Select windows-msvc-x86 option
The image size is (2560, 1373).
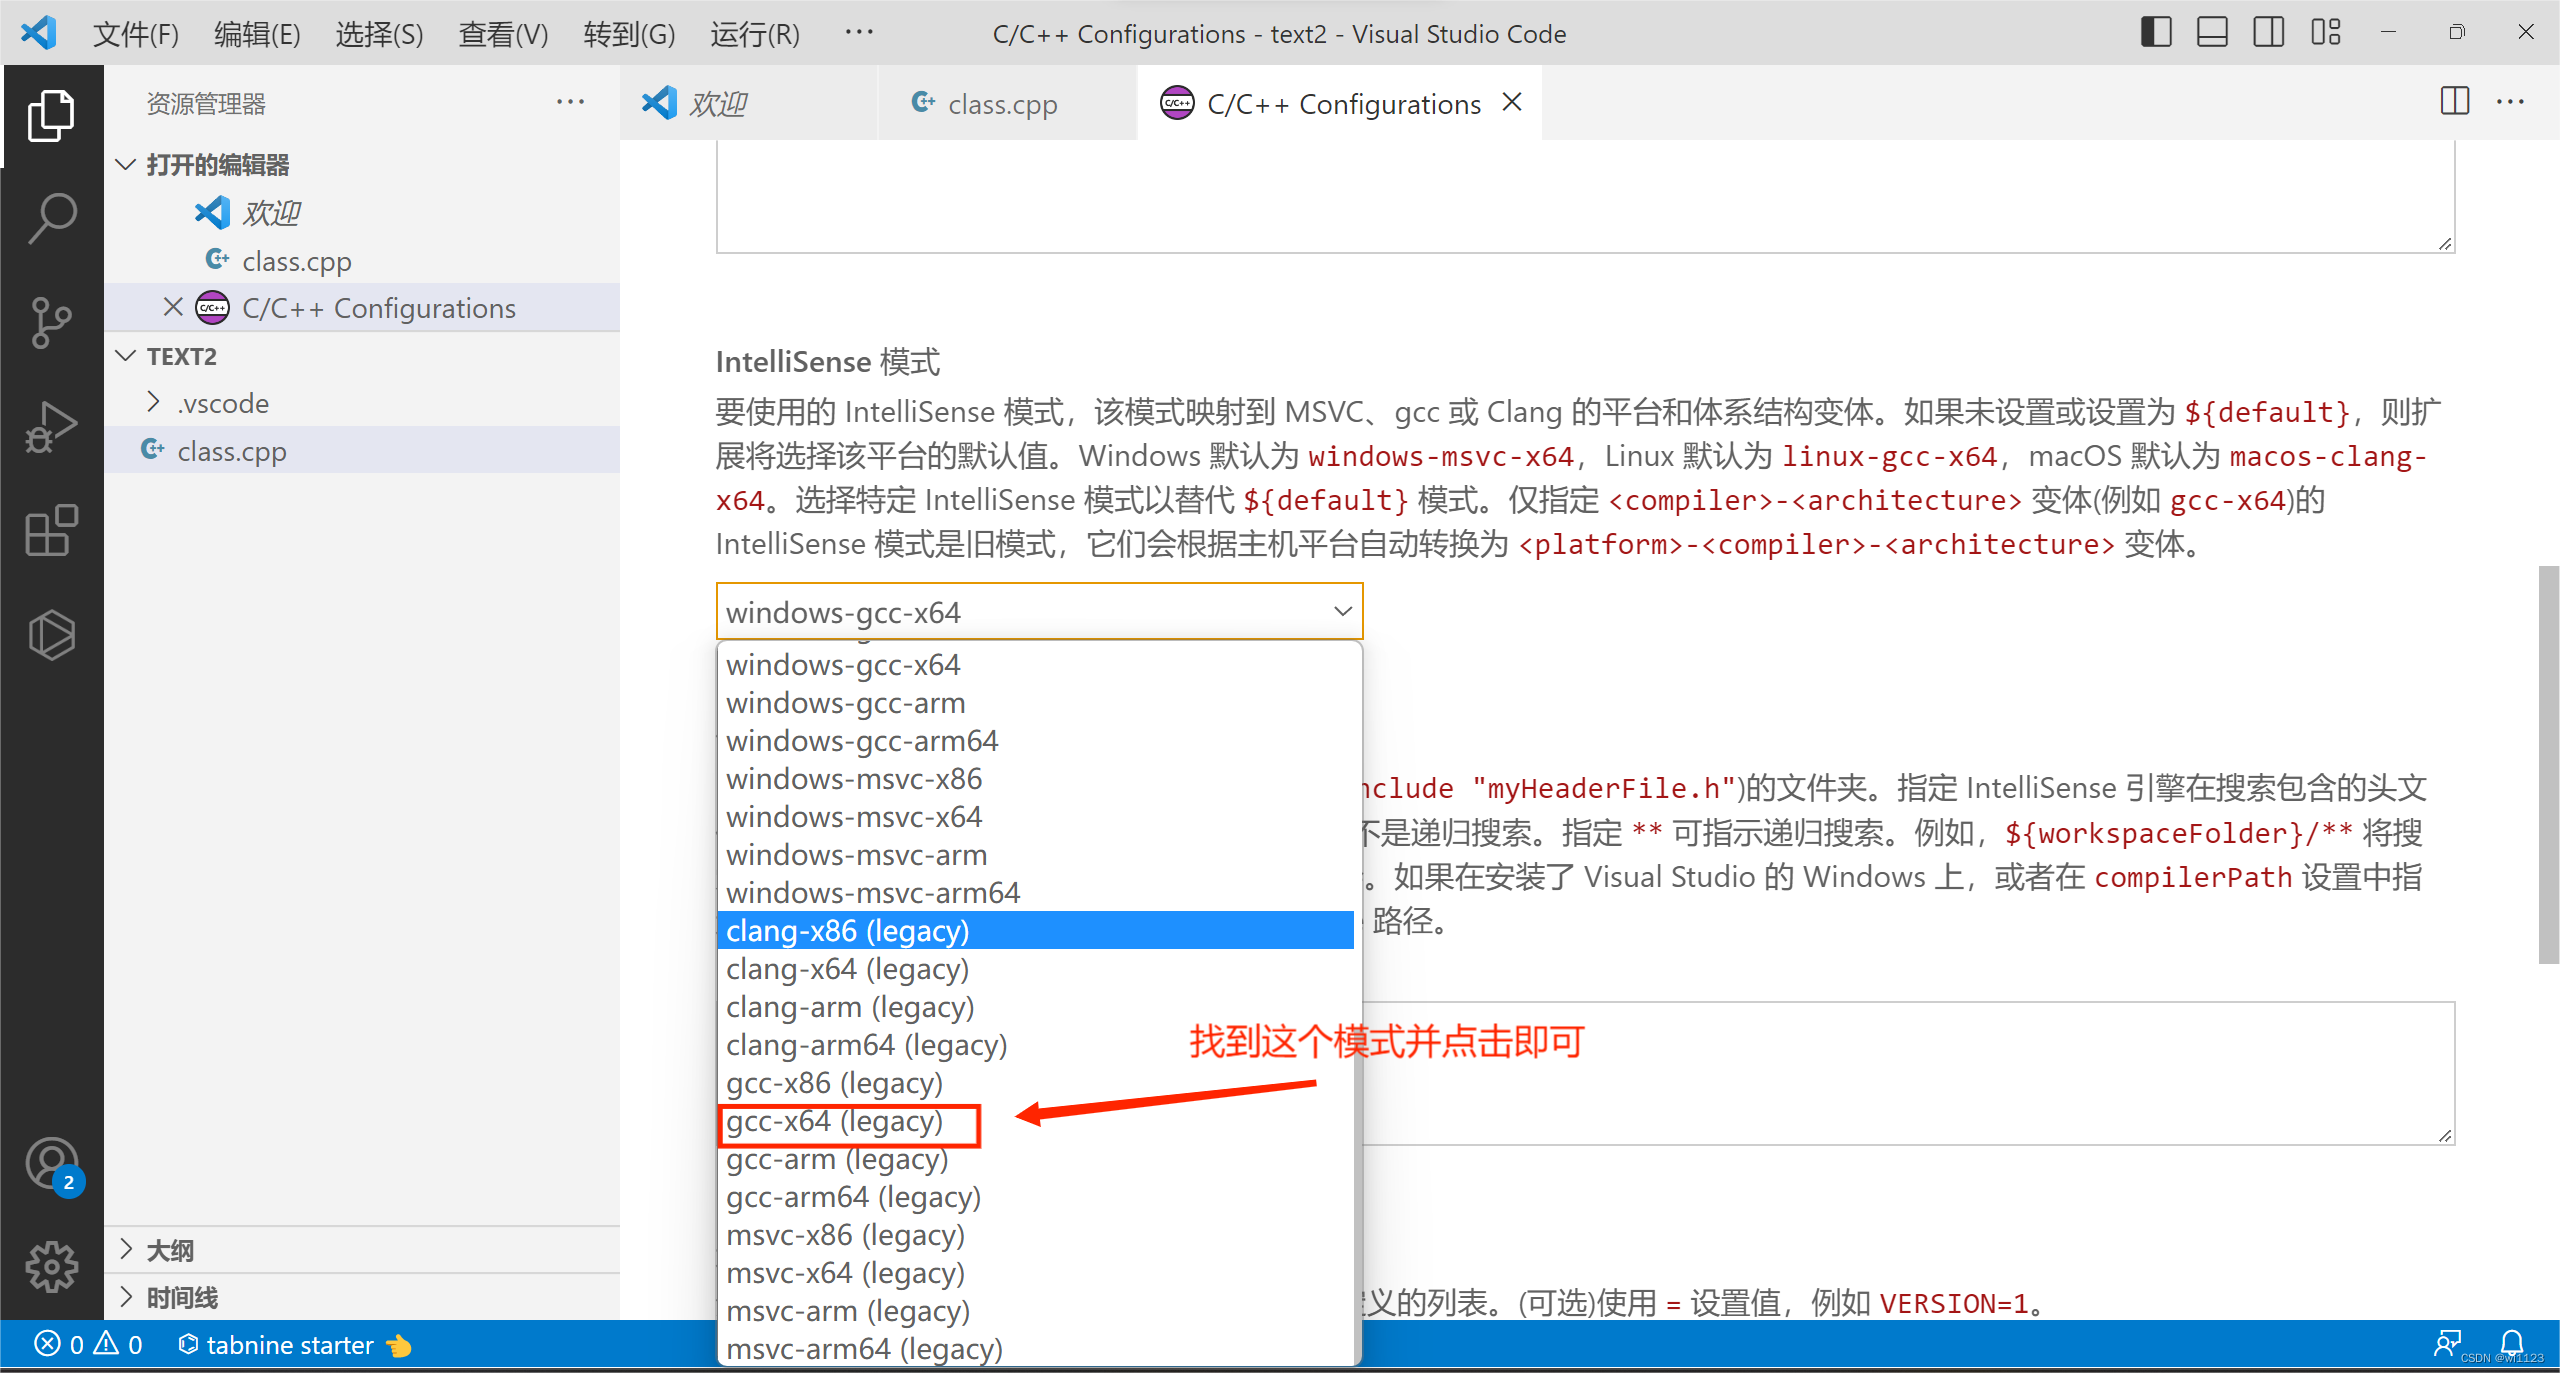(x=1036, y=778)
